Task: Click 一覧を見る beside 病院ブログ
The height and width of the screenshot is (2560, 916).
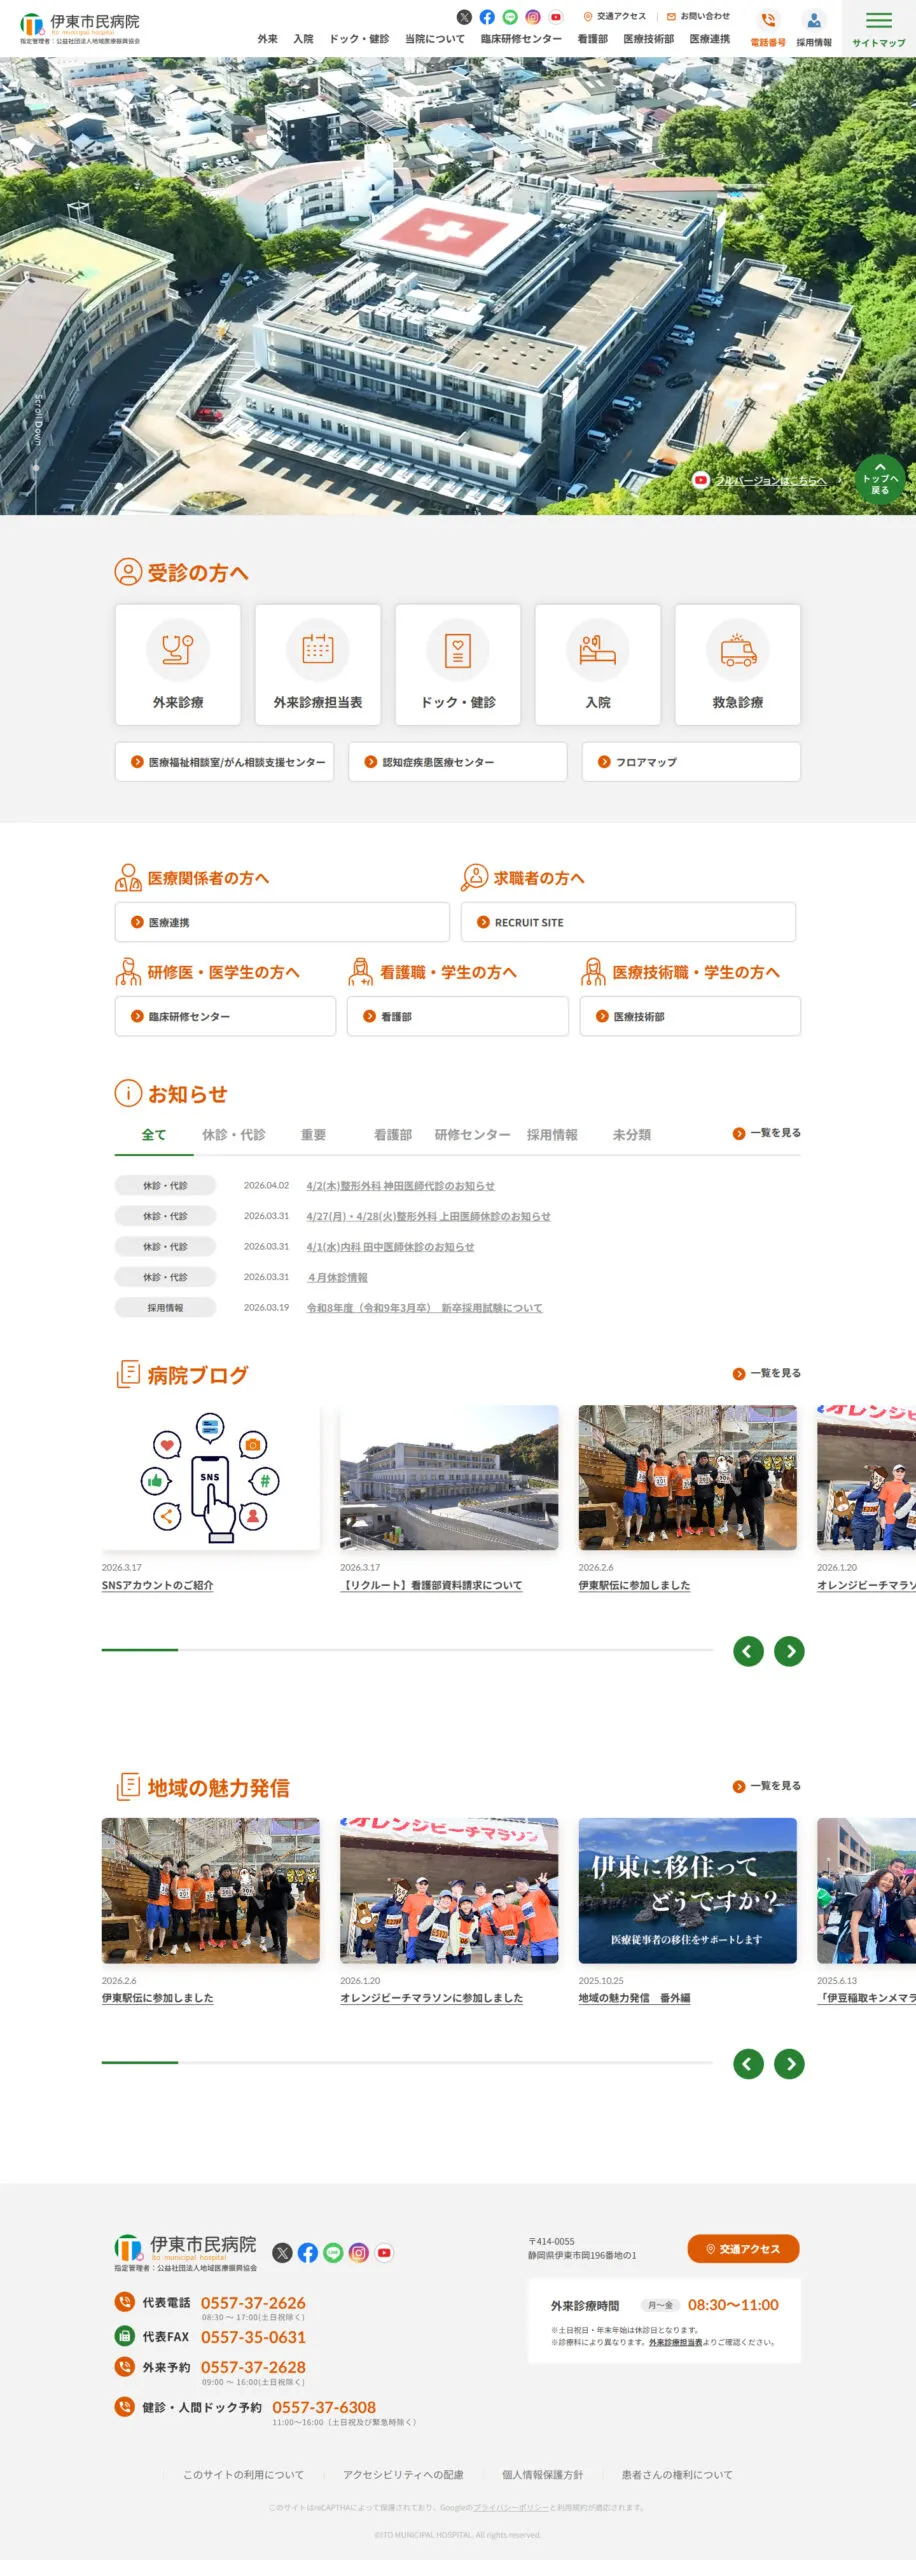Action: tap(767, 1373)
